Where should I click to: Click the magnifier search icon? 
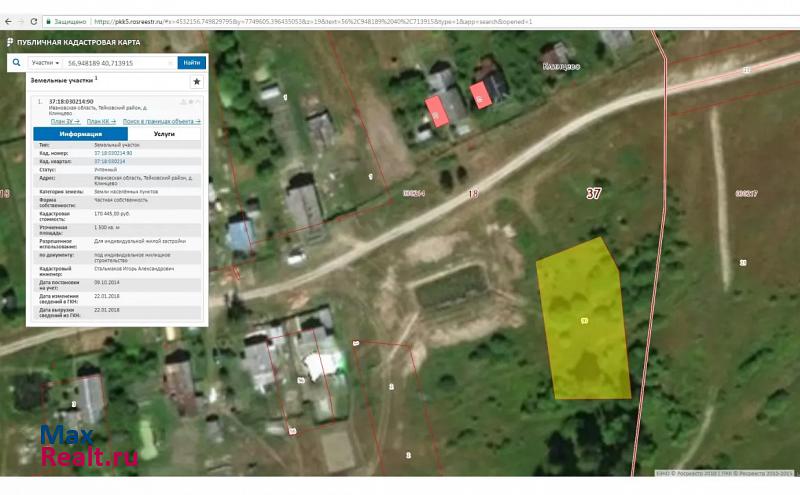(16, 62)
